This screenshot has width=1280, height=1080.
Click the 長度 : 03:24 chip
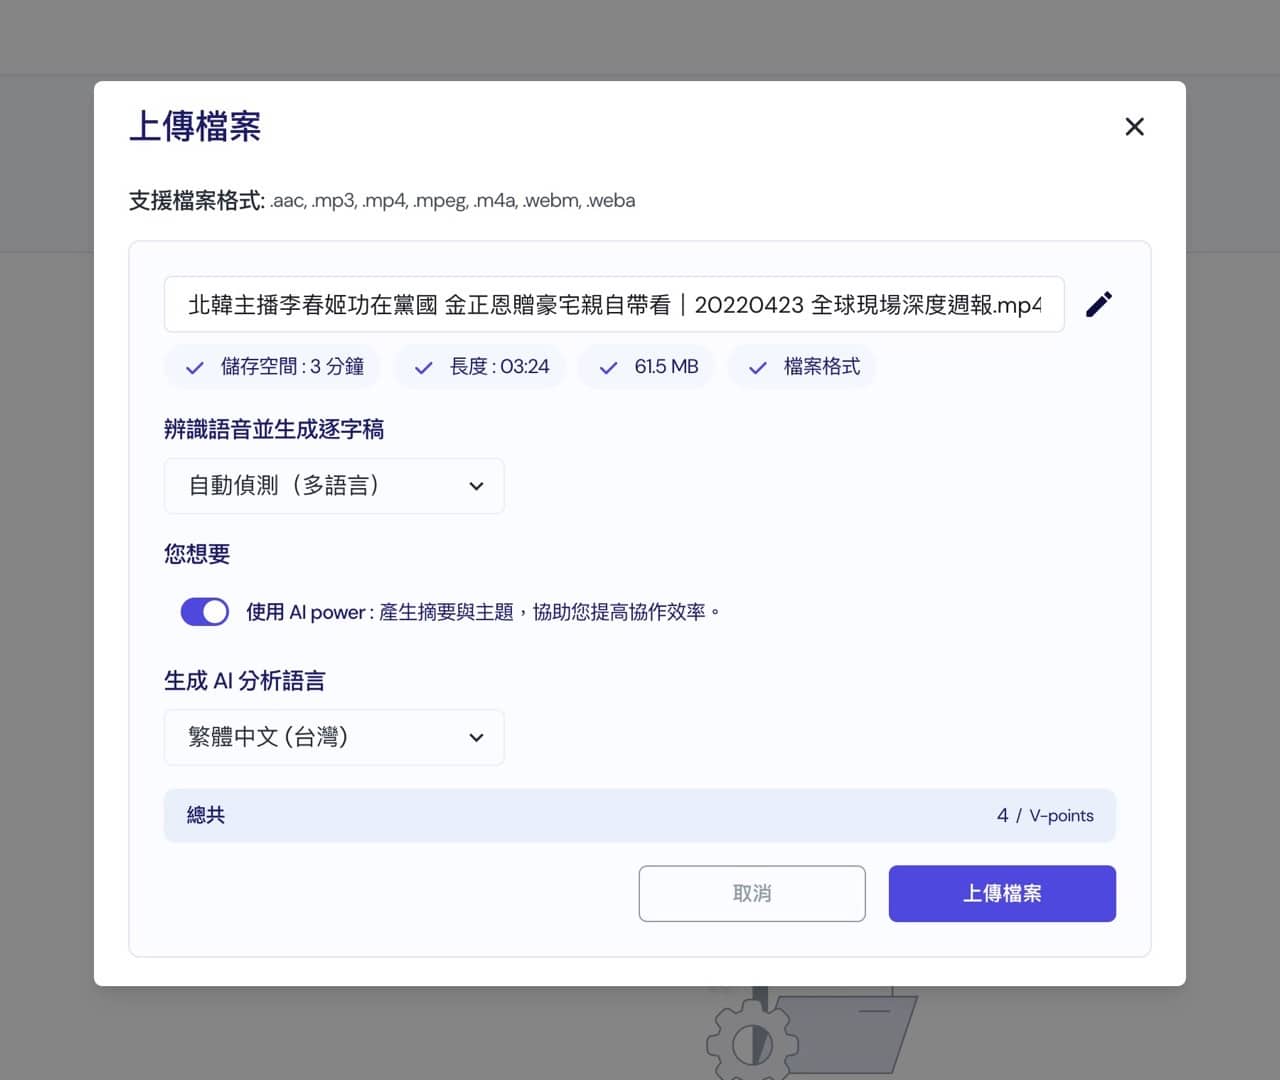coord(480,367)
